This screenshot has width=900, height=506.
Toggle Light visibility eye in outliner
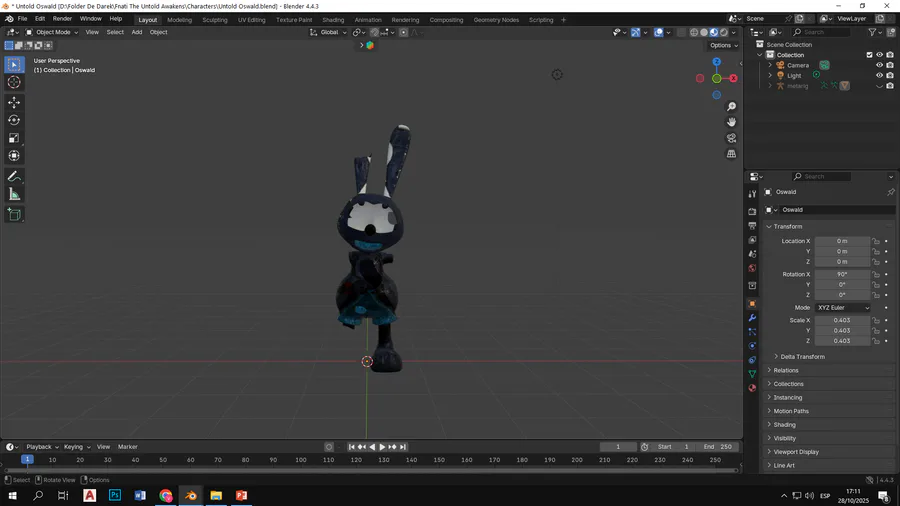pos(879,75)
